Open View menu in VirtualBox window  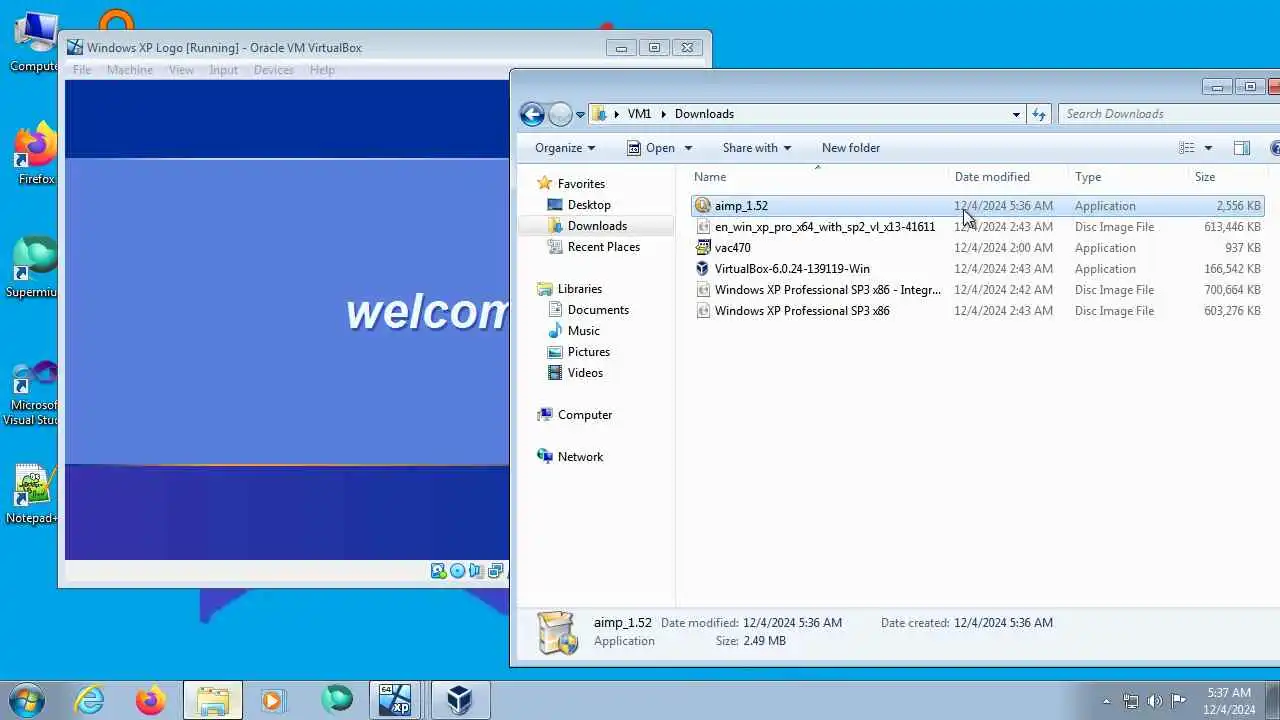181,70
